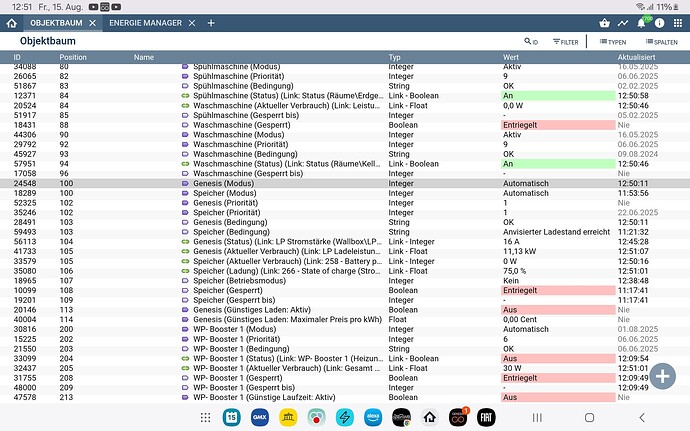Screen dimensions: 690x431
Task: Click the 75,0 % charge value
Action: 514,271
